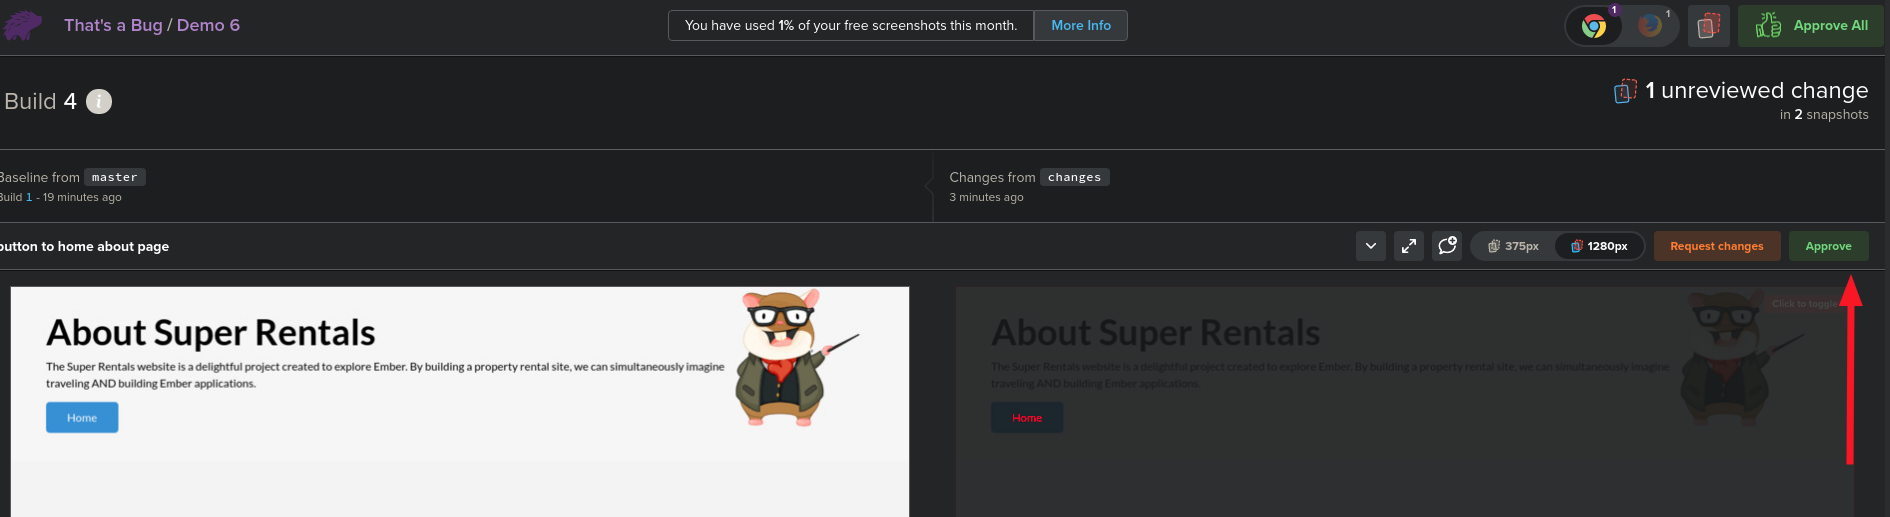1890x517 pixels.
Task: Select the Chrome browser toggle
Action: (x=1594, y=26)
